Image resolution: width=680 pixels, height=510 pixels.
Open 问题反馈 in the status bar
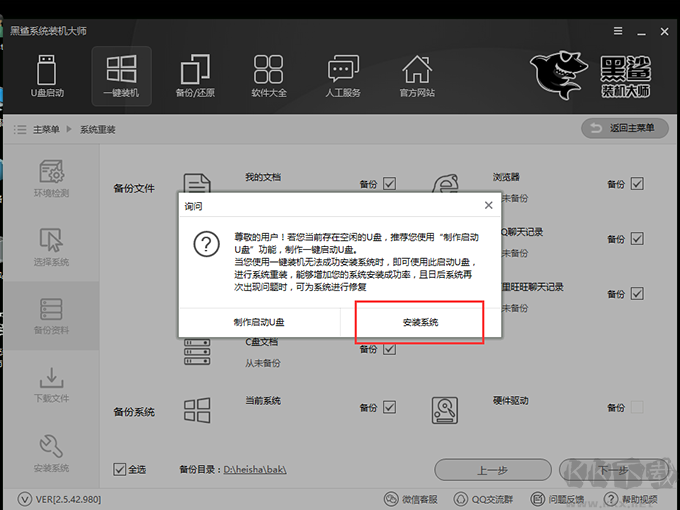(x=557, y=499)
